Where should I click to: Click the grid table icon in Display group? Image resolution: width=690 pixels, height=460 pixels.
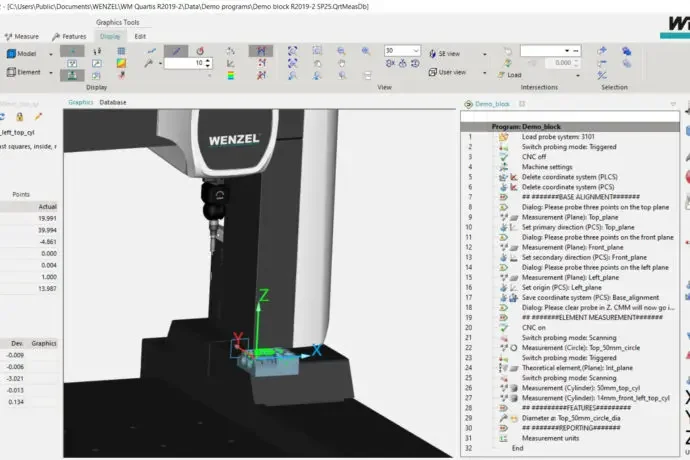(x=121, y=51)
